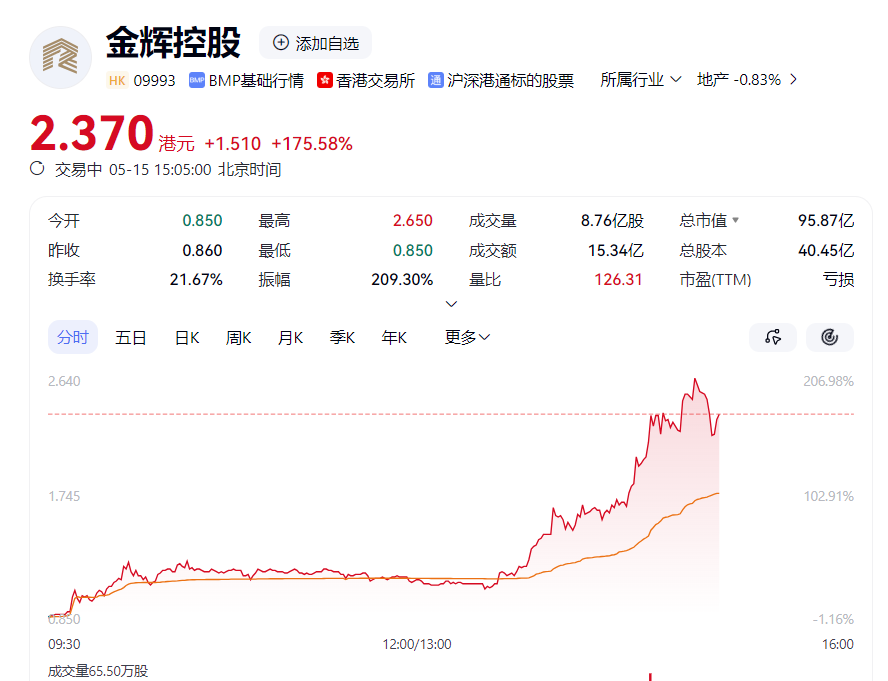Click 量比 value 126.31
888x681 pixels.
tap(618, 279)
